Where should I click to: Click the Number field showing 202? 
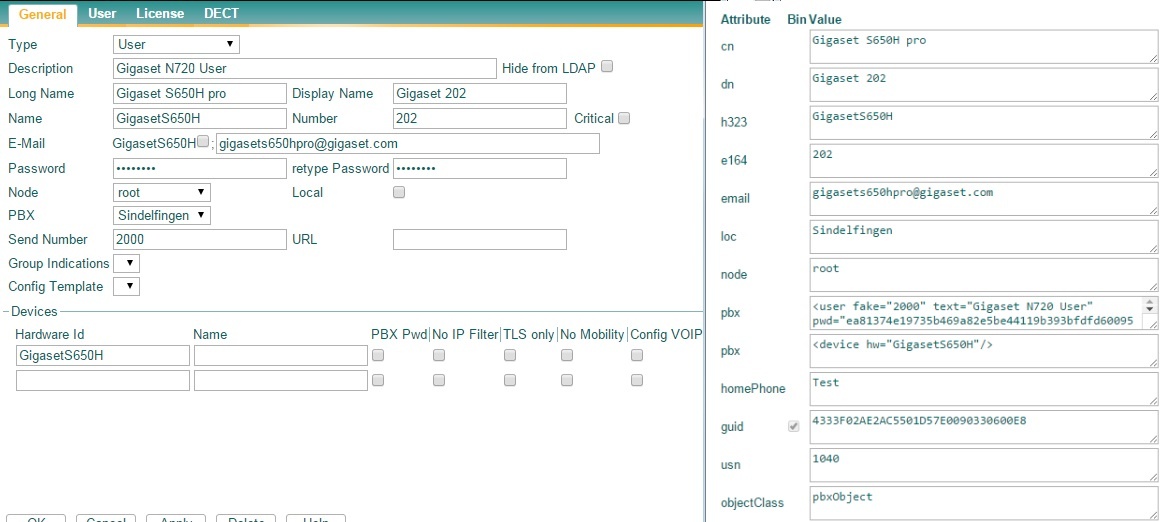(x=480, y=118)
